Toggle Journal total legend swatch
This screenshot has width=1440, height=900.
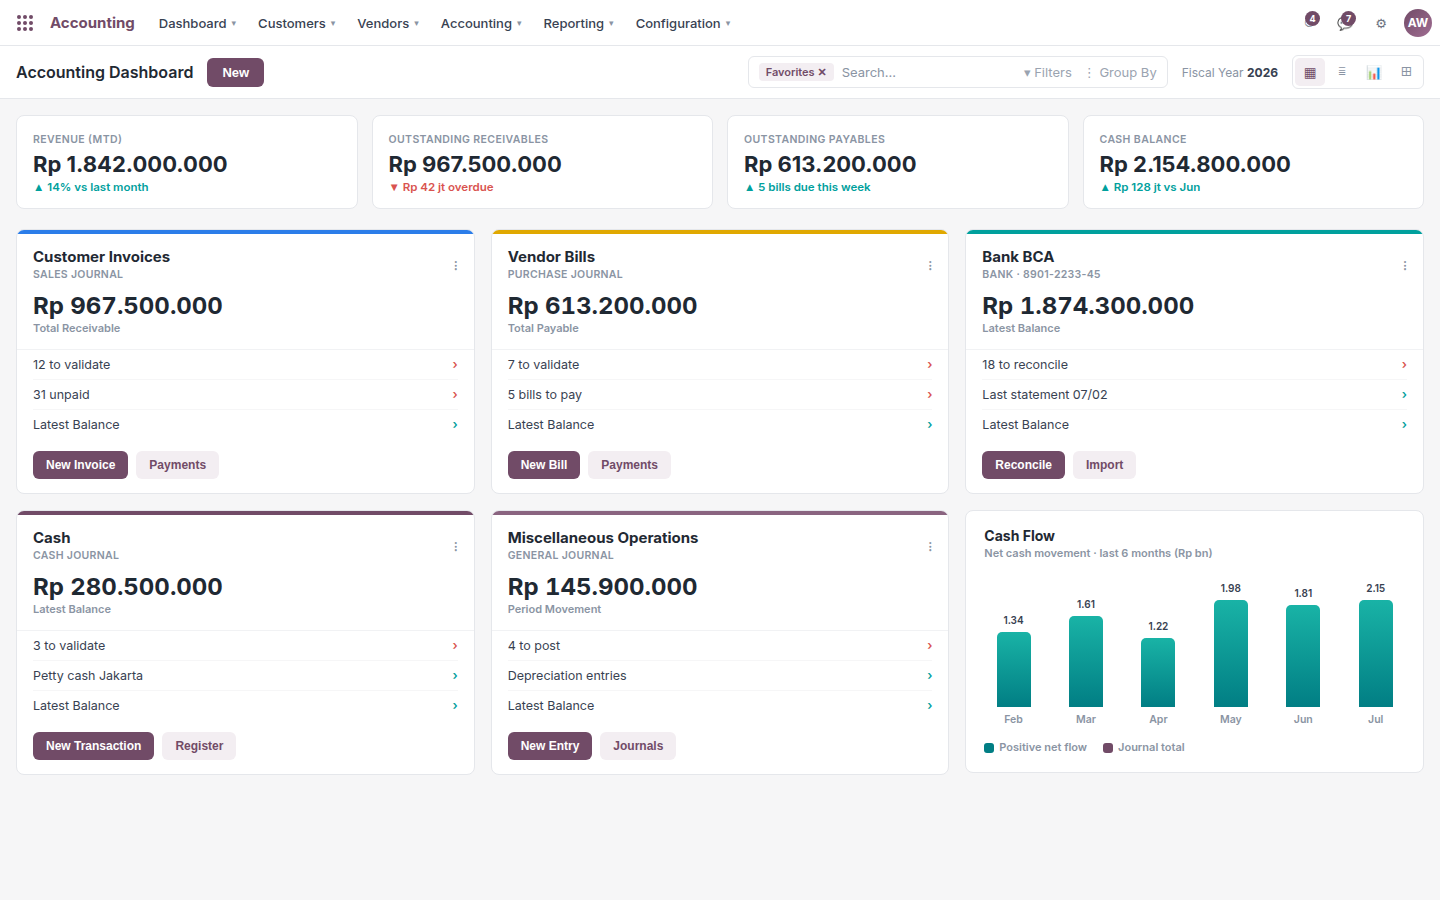click(x=1108, y=748)
